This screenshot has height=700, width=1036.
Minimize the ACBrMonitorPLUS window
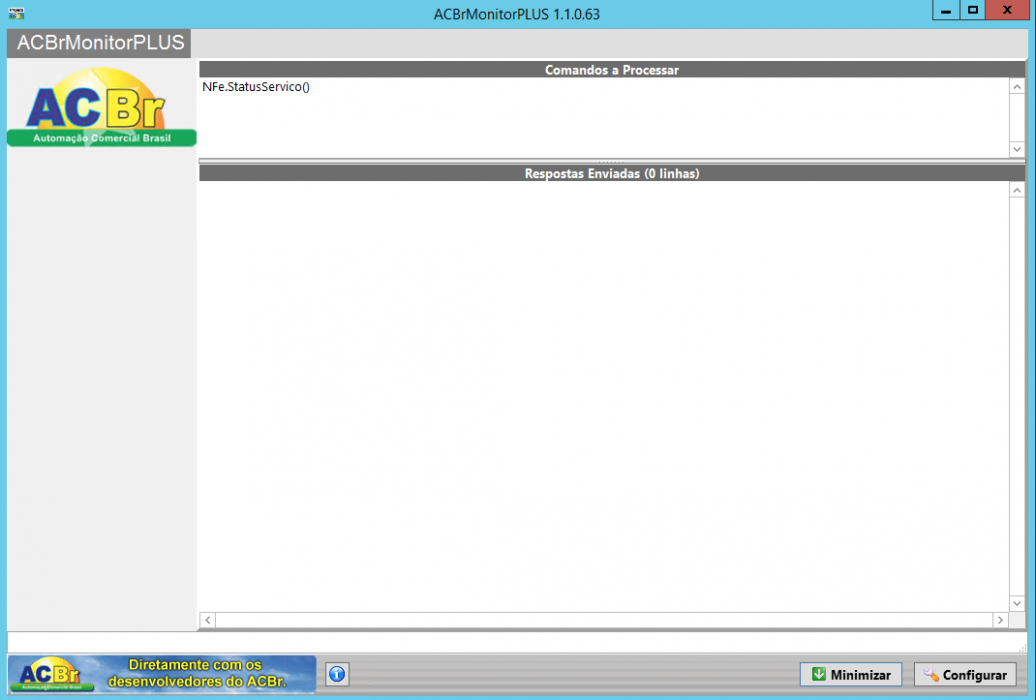coord(946,10)
